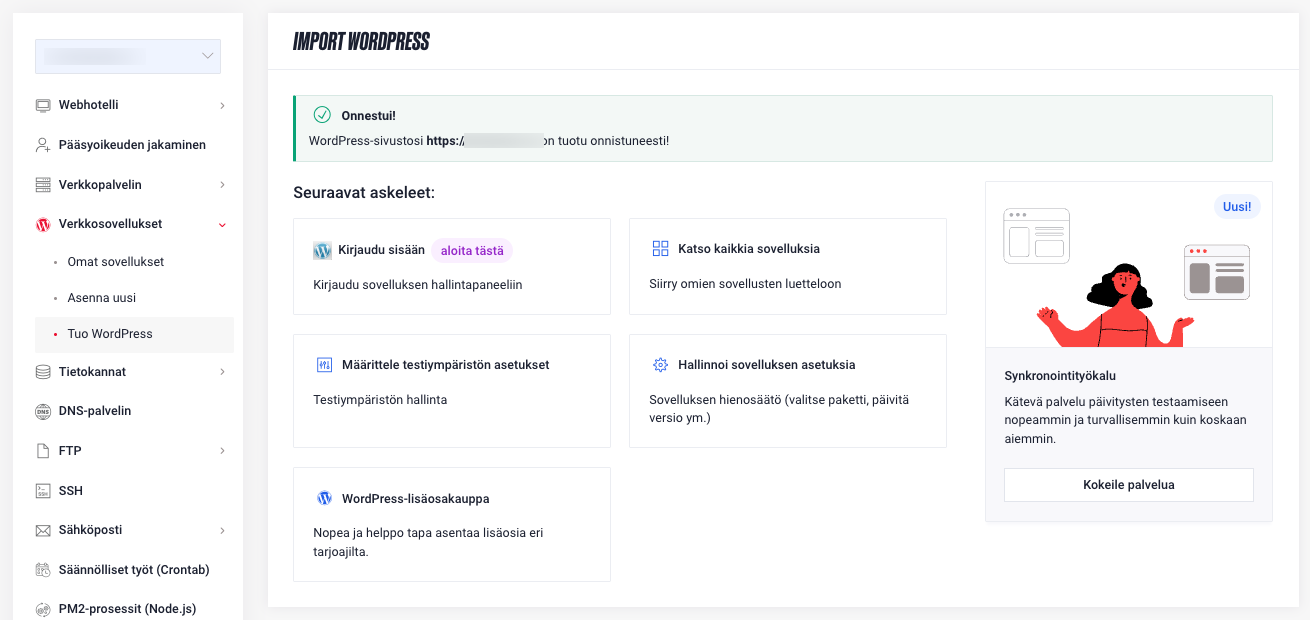Open the account selector dropdown at top
This screenshot has height=620, width=1310.
(128, 56)
